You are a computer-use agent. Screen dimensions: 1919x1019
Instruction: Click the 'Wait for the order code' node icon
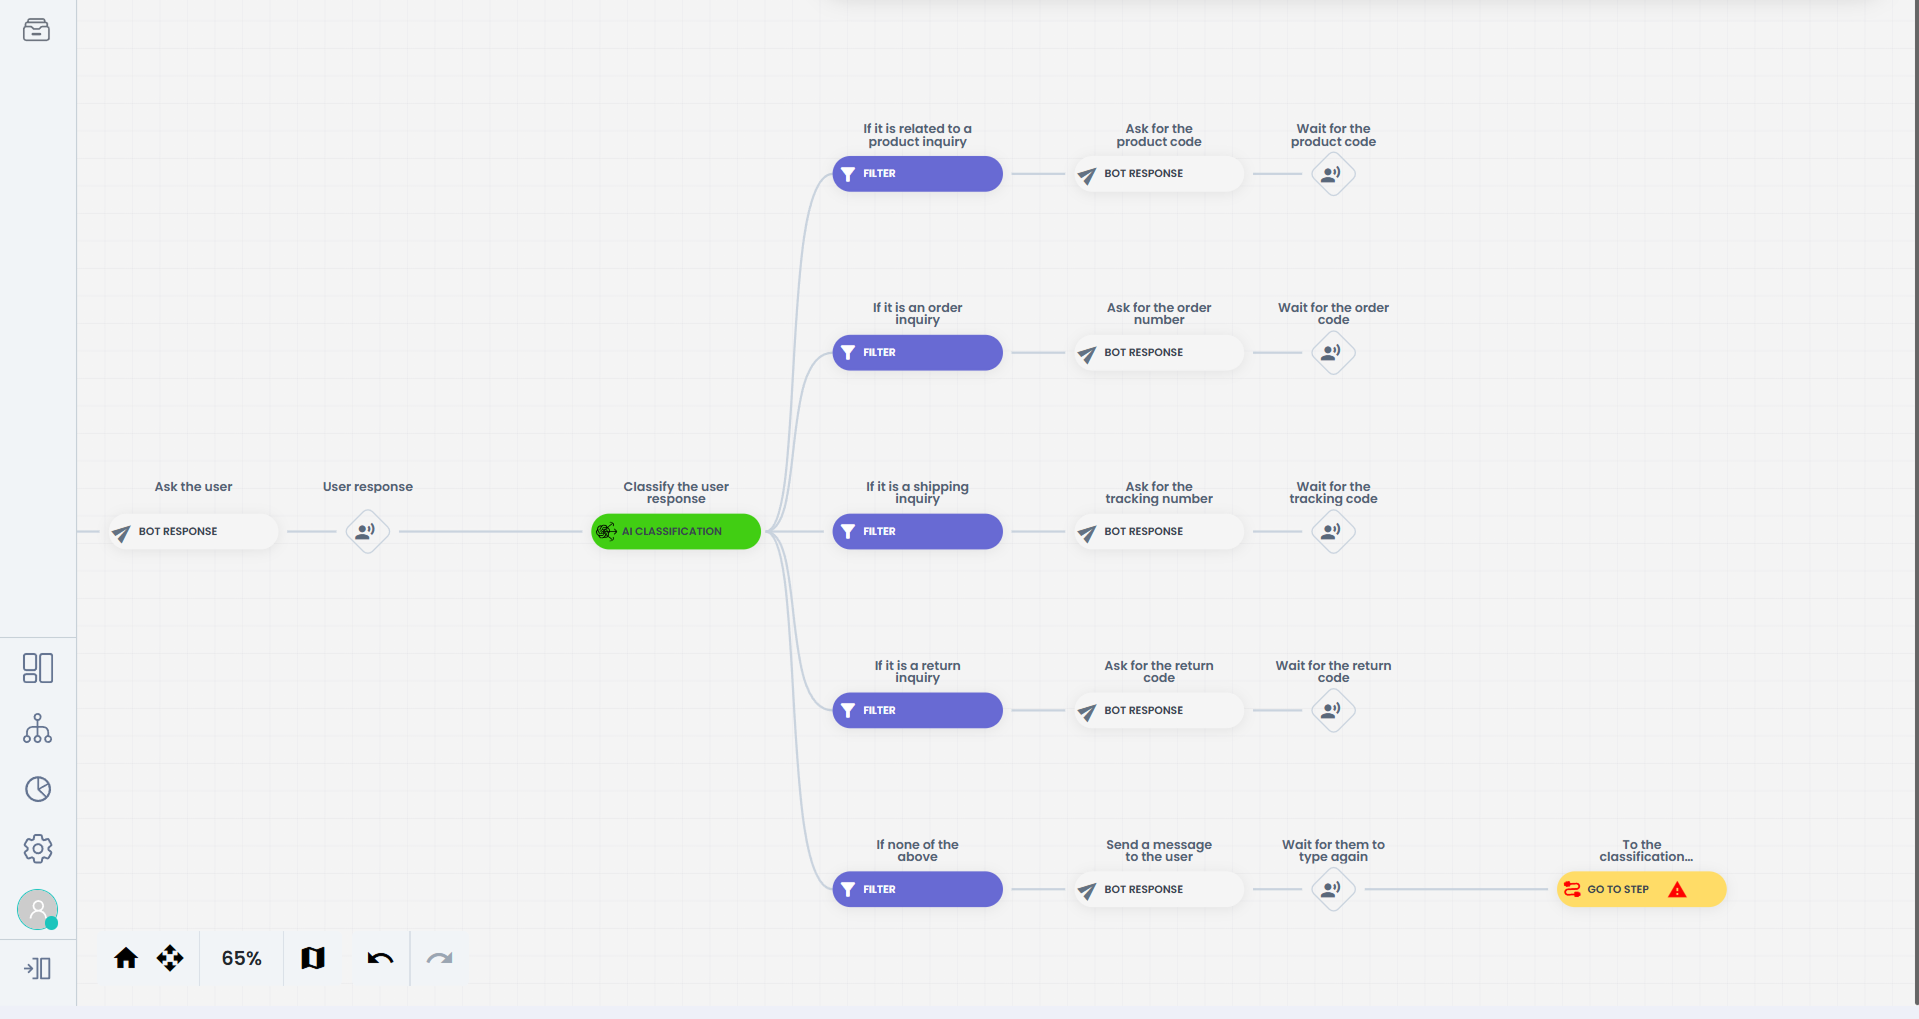[1333, 353]
